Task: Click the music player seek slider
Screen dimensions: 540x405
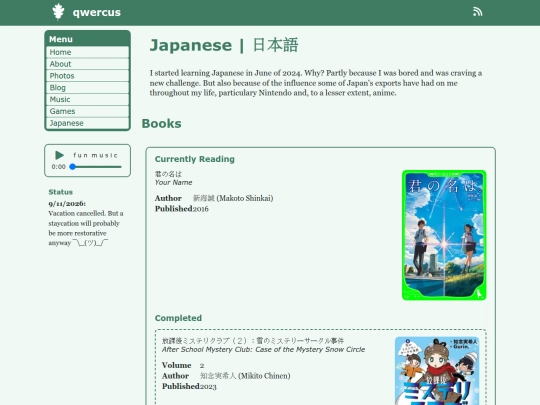Action: click(x=96, y=167)
